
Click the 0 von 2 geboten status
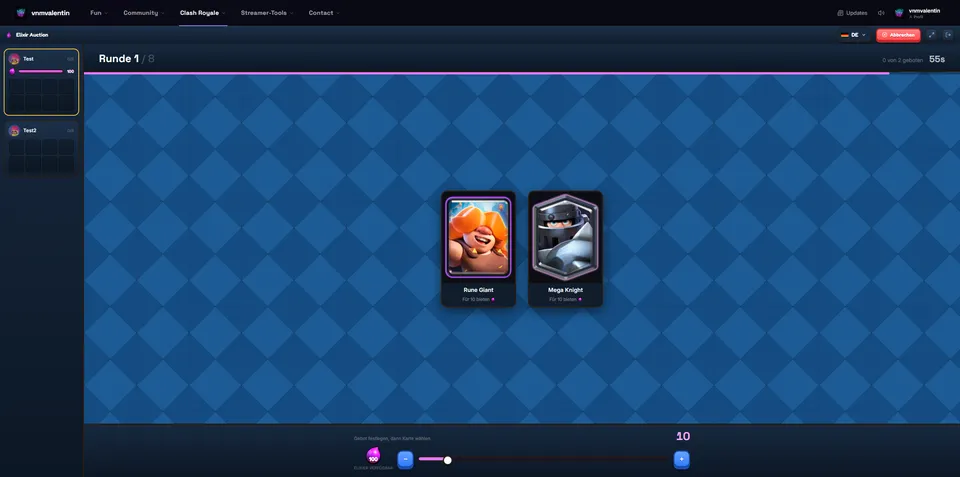click(x=902, y=60)
